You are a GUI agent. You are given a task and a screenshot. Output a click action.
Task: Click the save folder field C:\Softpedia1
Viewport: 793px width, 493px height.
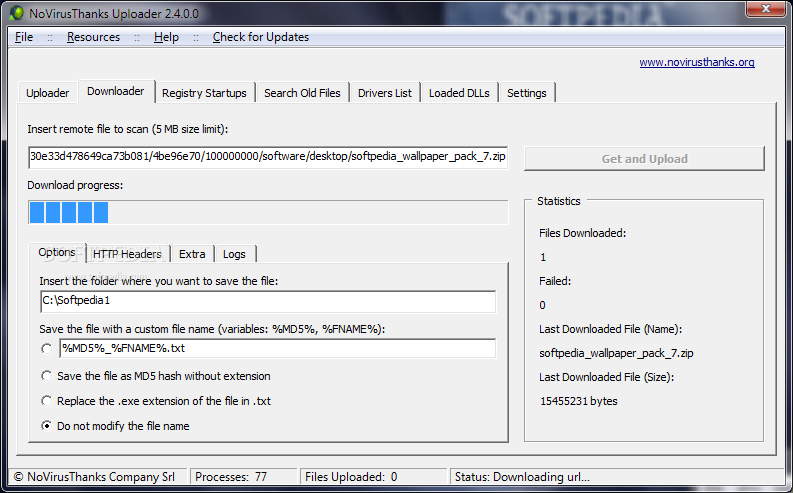[268, 301]
